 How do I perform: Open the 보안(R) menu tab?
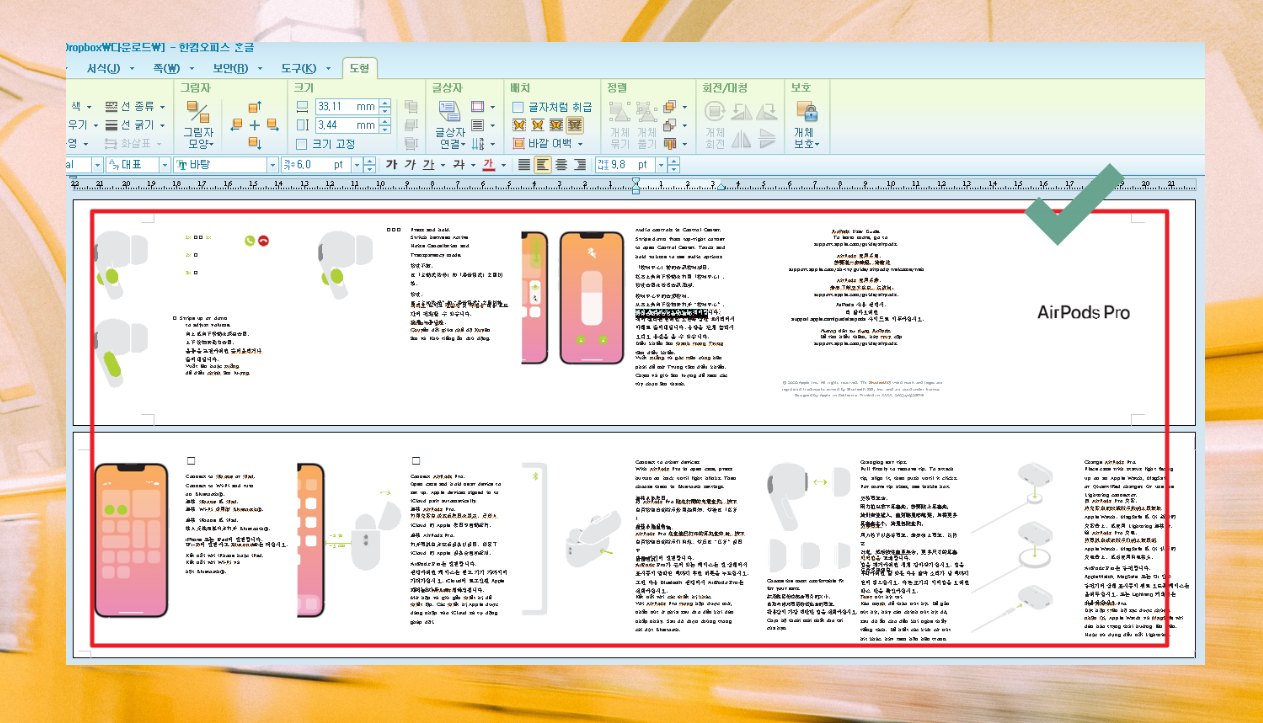230,68
